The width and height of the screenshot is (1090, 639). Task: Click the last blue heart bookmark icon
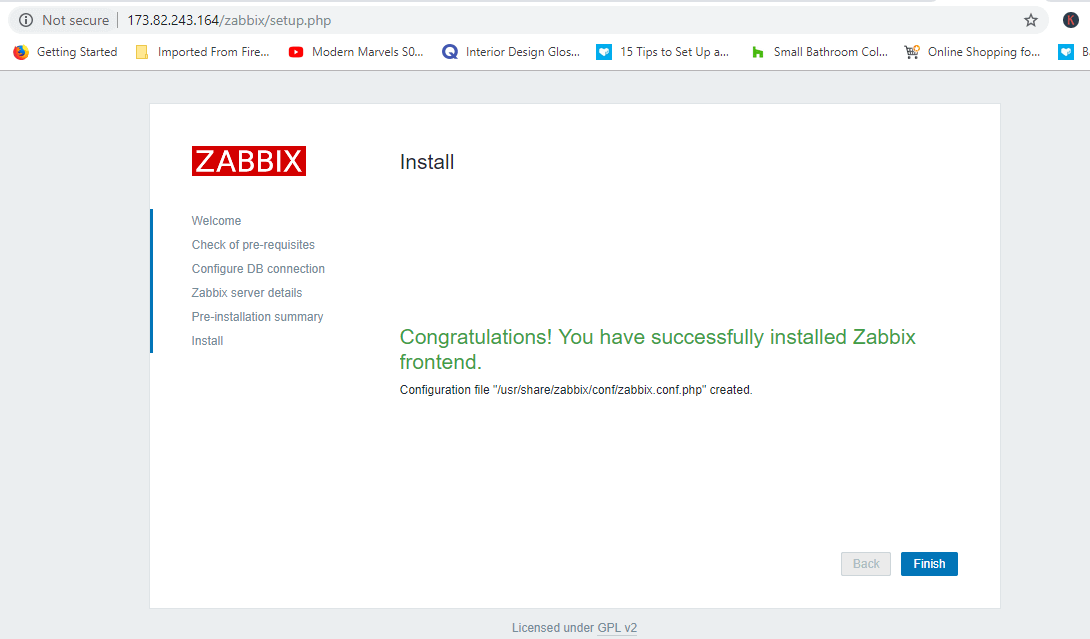pyautogui.click(x=1066, y=52)
